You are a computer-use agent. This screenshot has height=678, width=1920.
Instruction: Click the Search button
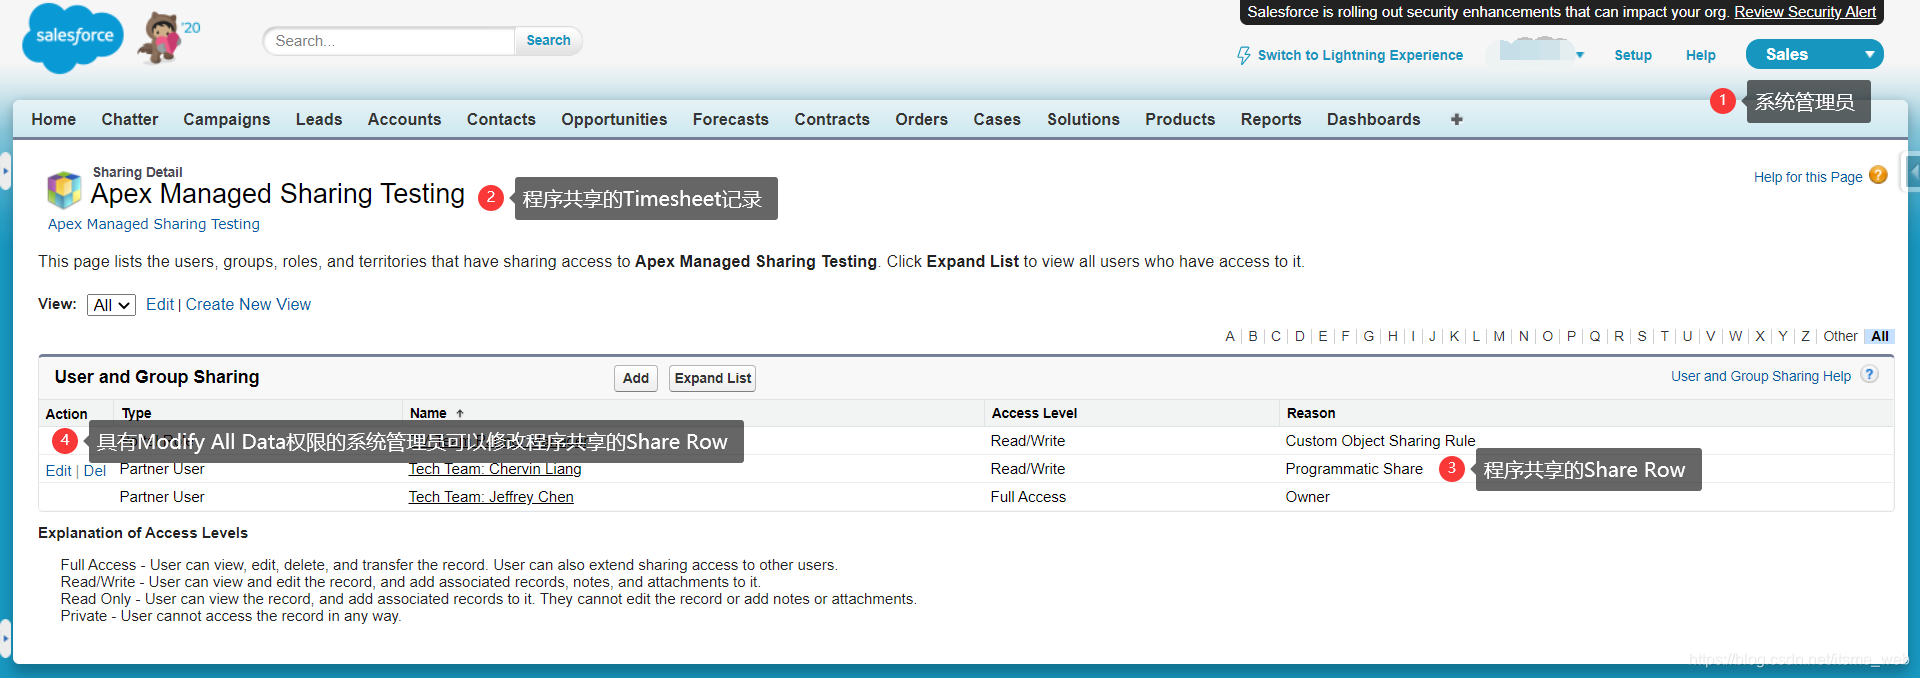click(x=548, y=41)
